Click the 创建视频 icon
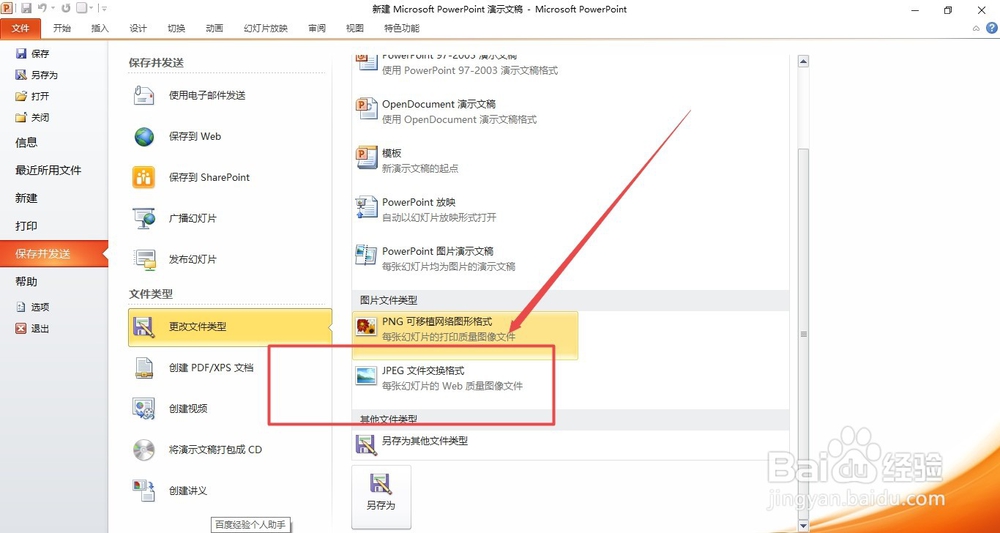 [x=143, y=409]
